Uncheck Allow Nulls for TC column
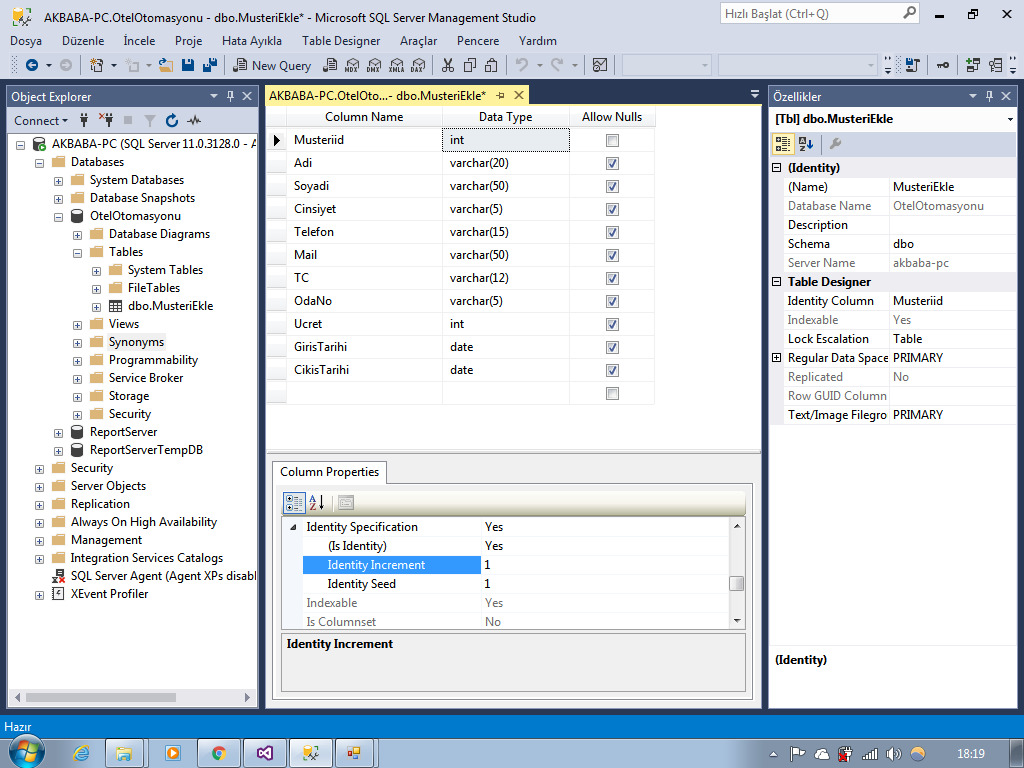The image size is (1024, 768). click(612, 278)
